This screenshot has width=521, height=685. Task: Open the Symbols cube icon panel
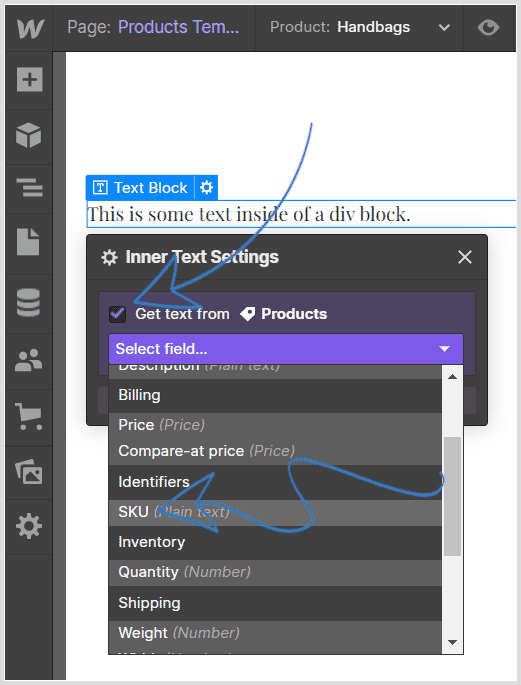(29, 135)
